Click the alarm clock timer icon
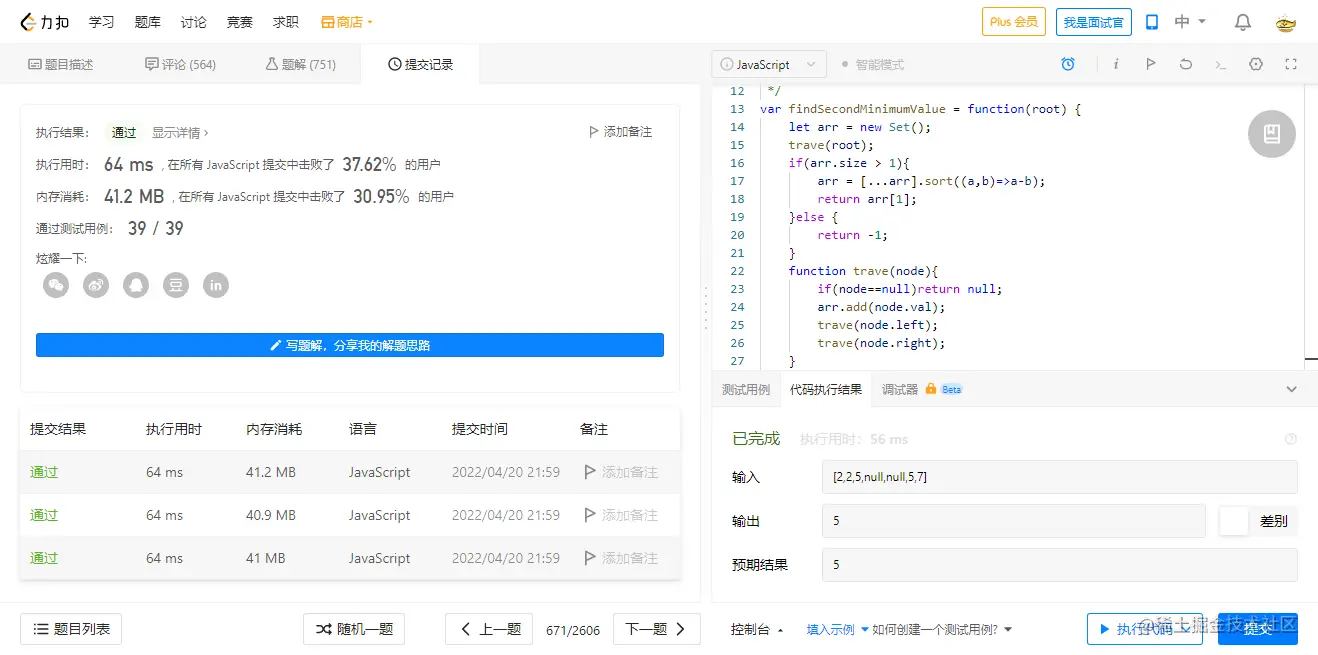1318x655 pixels. click(x=1068, y=64)
